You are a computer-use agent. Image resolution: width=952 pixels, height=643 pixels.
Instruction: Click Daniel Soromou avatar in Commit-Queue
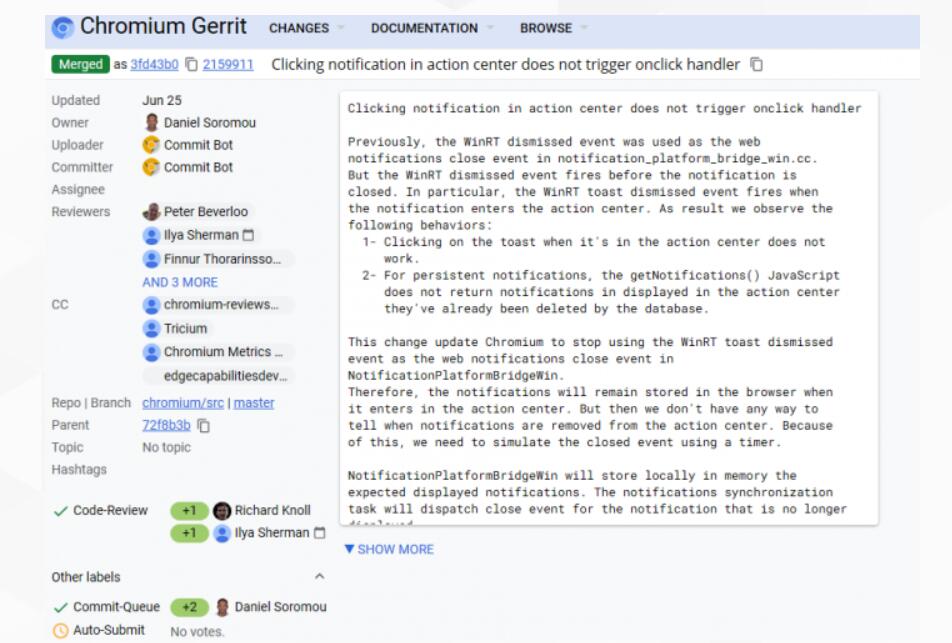pos(222,607)
